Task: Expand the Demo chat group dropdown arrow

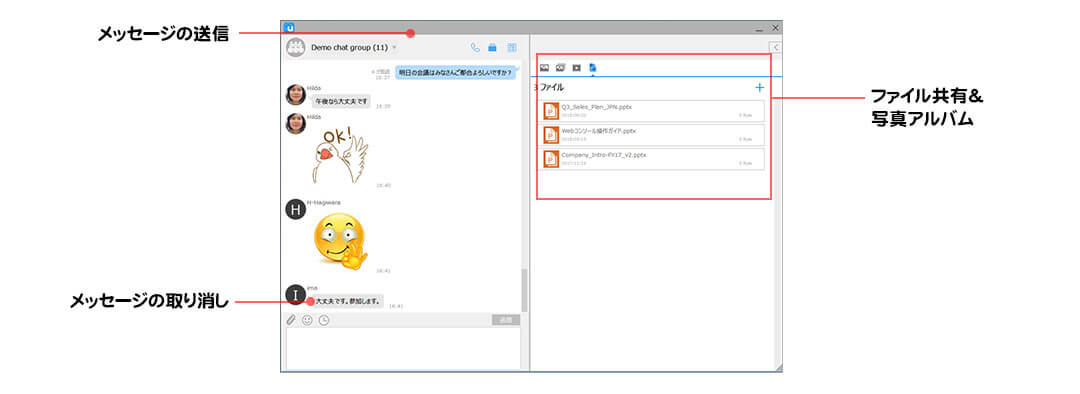Action: coord(394,48)
